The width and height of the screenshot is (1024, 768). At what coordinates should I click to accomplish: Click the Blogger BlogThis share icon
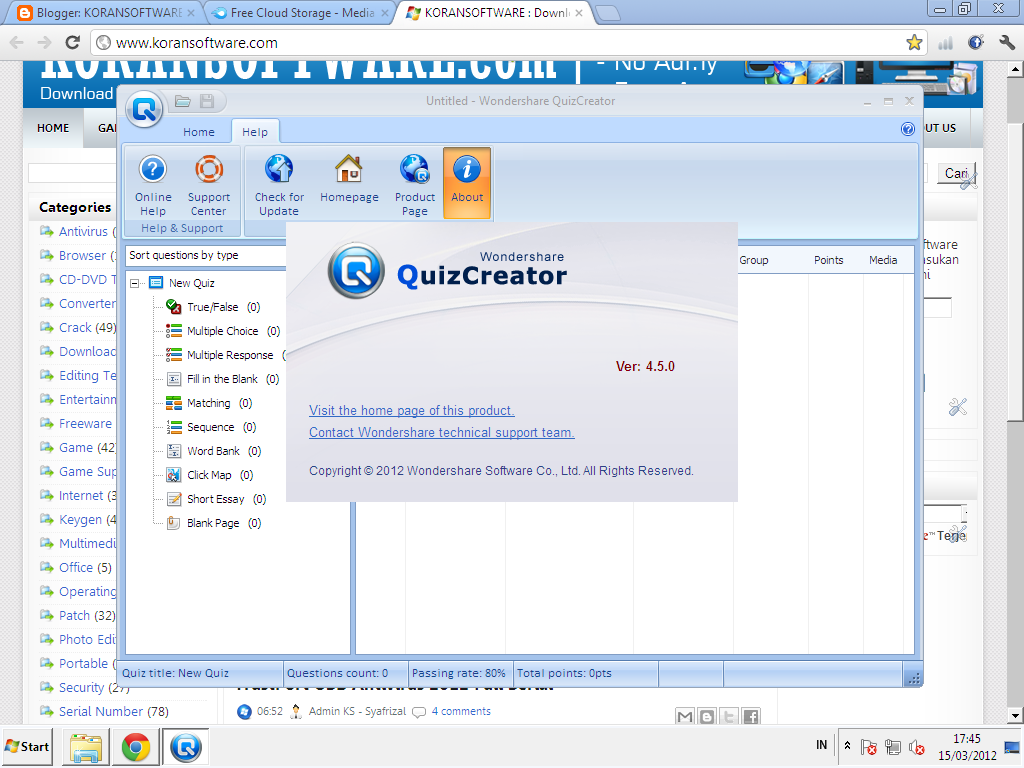707,716
